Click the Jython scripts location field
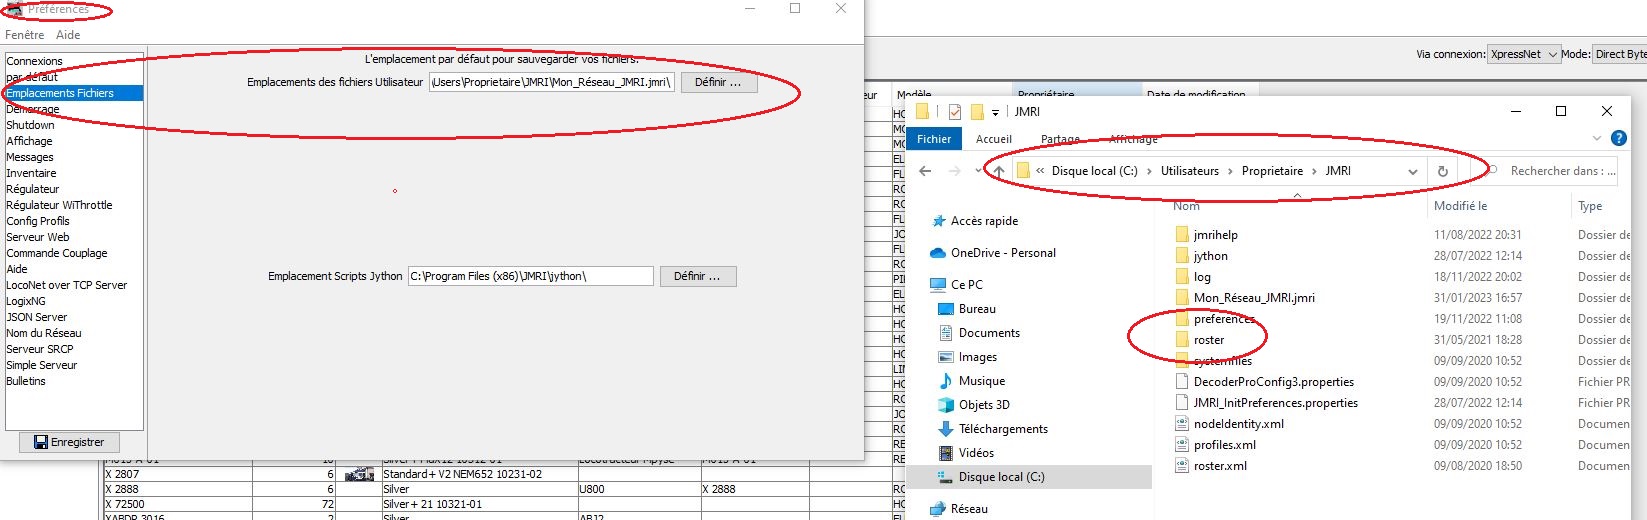The width and height of the screenshot is (1647, 520). pyautogui.click(x=531, y=276)
